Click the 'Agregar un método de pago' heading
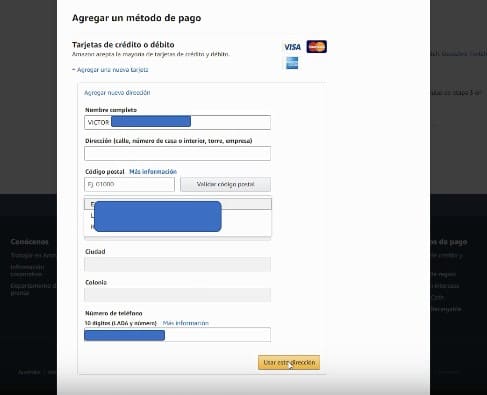This screenshot has height=395, width=487. pyautogui.click(x=137, y=18)
